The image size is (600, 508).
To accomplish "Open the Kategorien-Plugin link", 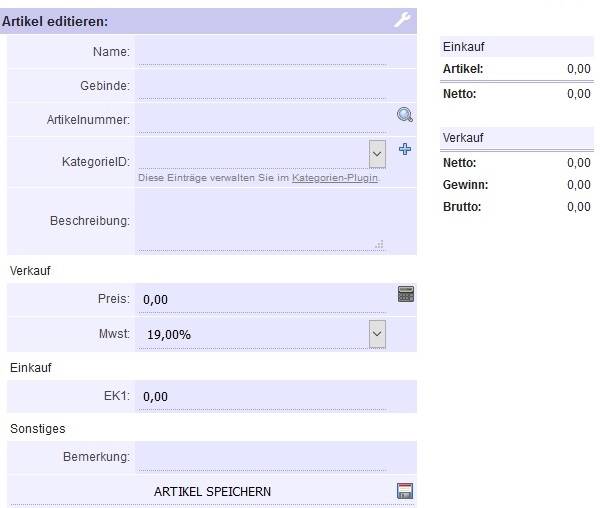I will pyautogui.click(x=335, y=178).
